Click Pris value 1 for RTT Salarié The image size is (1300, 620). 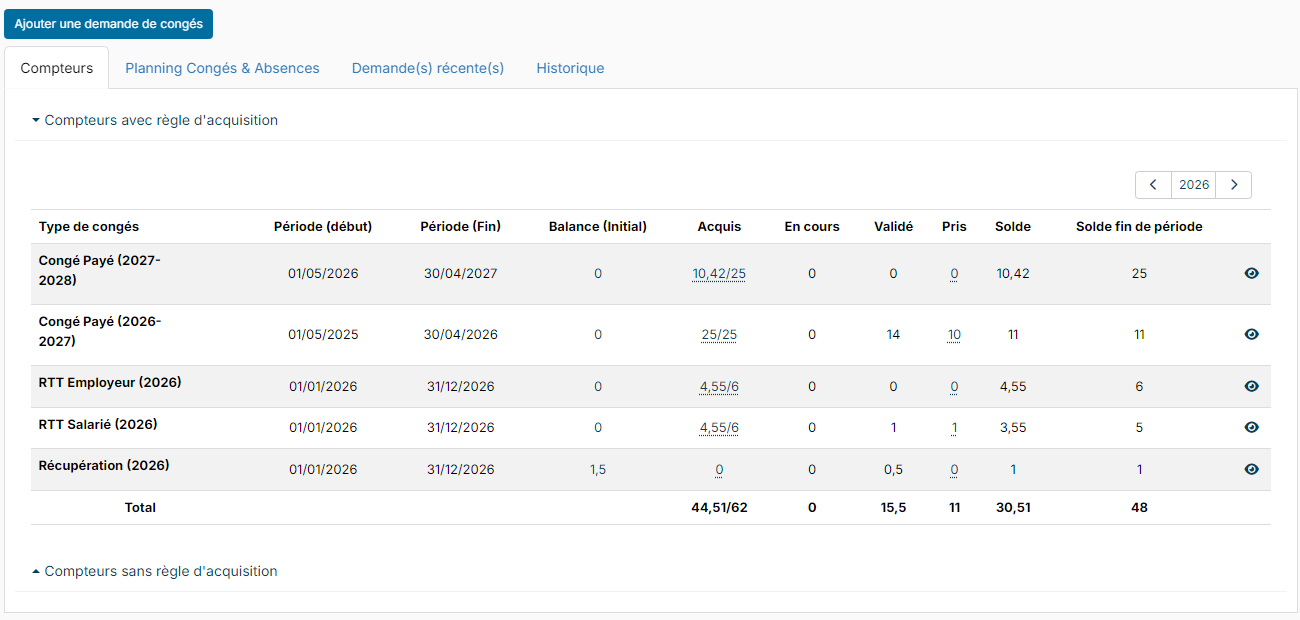(954, 428)
